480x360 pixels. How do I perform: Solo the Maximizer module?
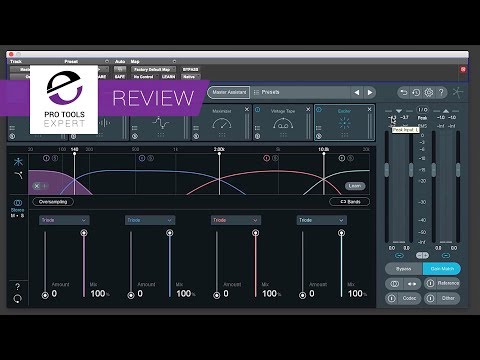tap(196, 136)
